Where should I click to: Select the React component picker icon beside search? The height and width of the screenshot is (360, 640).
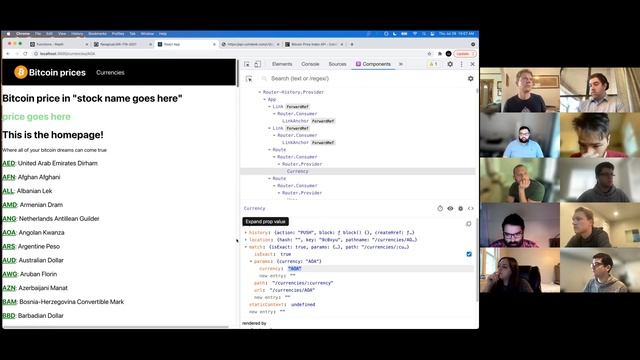click(x=249, y=78)
